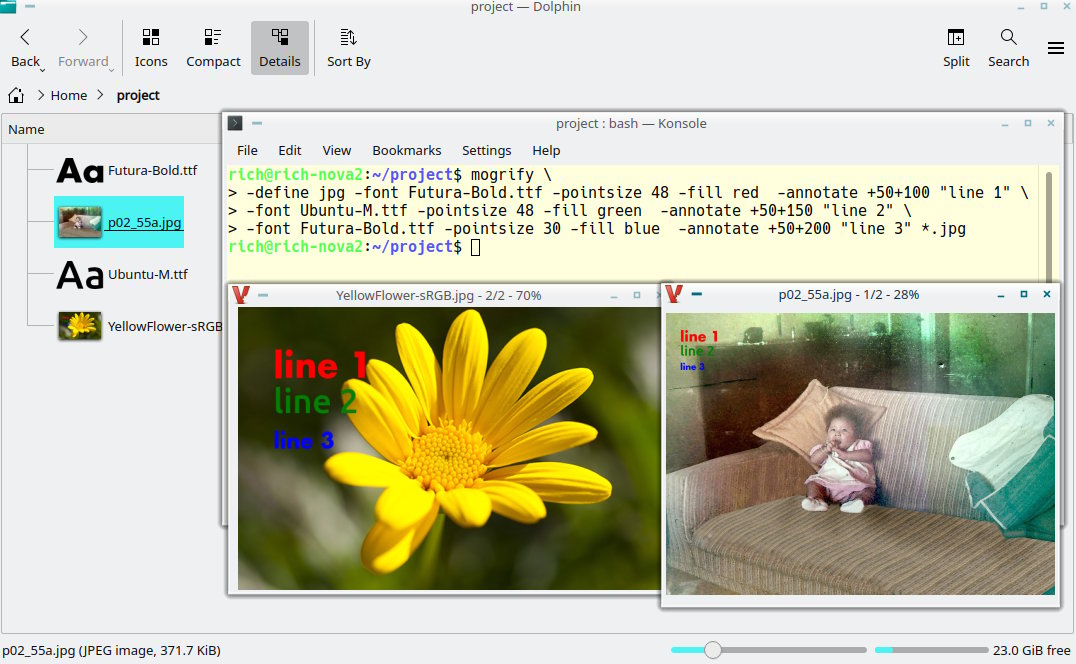The width and height of the screenshot is (1076, 664).
Task: Split the Dolphin view
Action: tap(956, 48)
